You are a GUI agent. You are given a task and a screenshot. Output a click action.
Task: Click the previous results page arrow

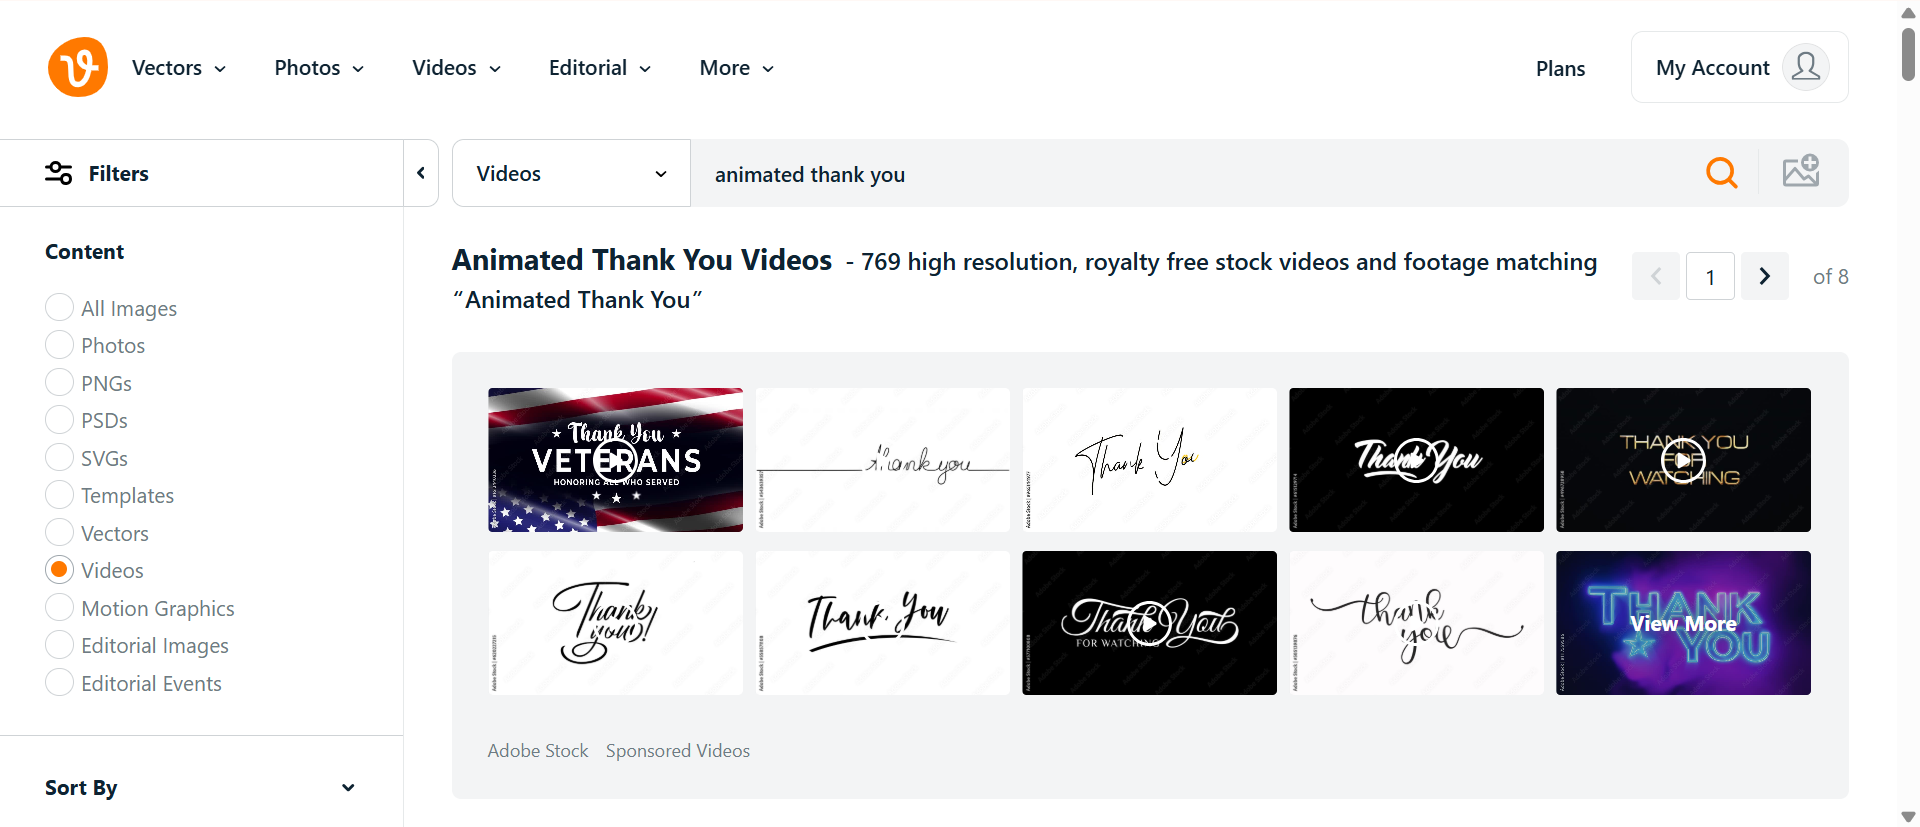[x=1656, y=276]
